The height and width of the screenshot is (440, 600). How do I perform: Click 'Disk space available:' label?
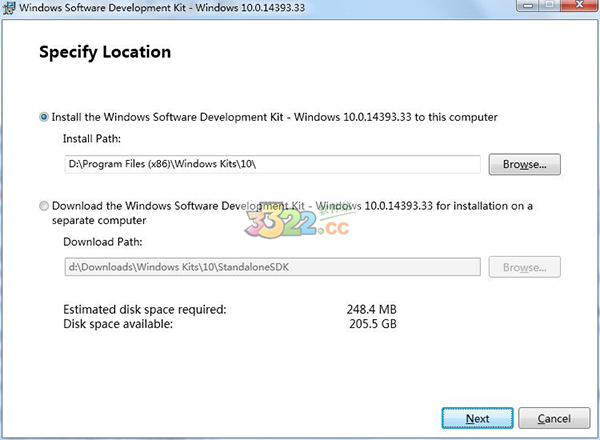(x=118, y=324)
